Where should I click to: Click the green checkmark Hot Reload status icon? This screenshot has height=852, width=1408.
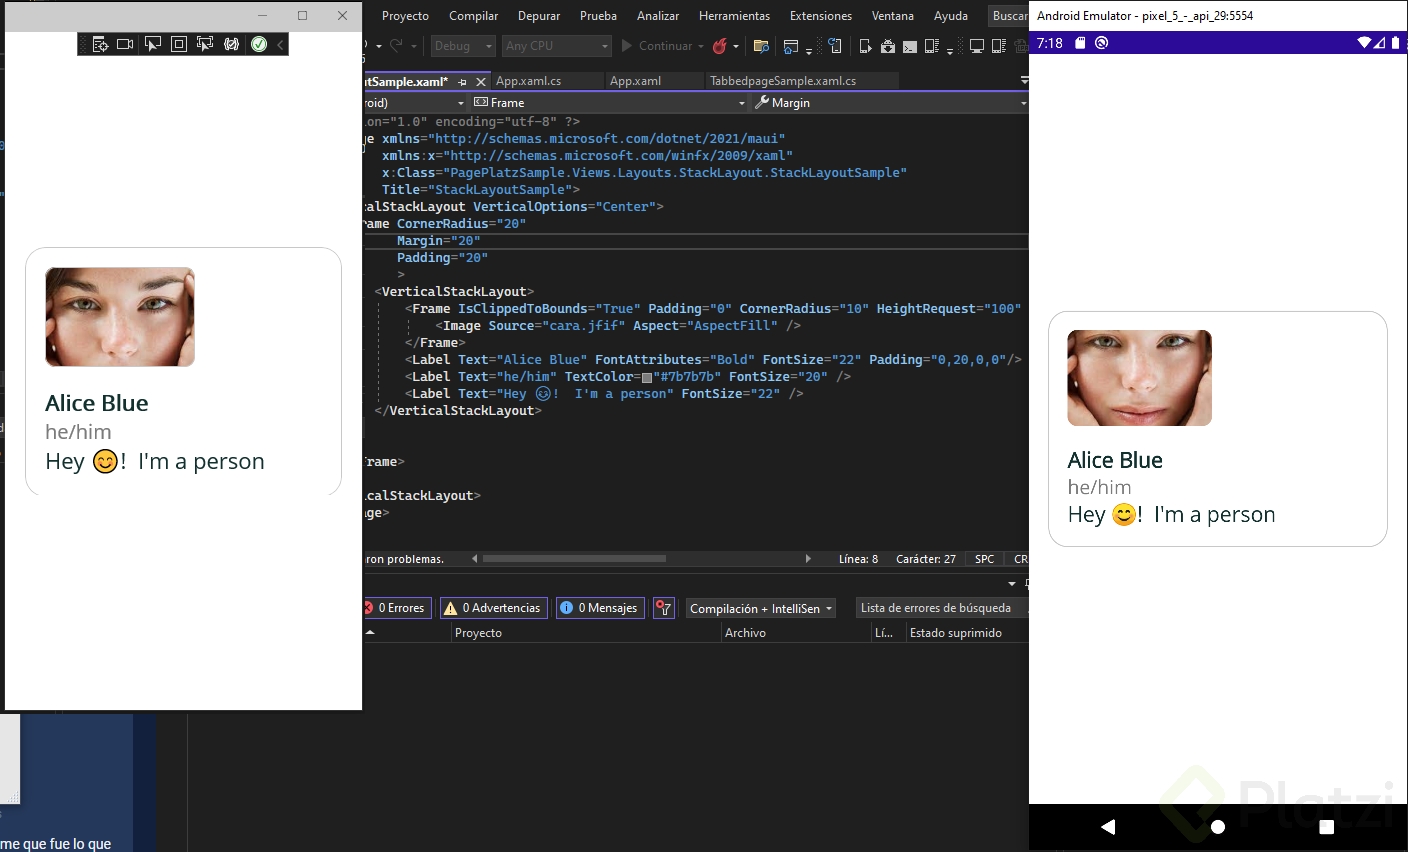(x=259, y=44)
